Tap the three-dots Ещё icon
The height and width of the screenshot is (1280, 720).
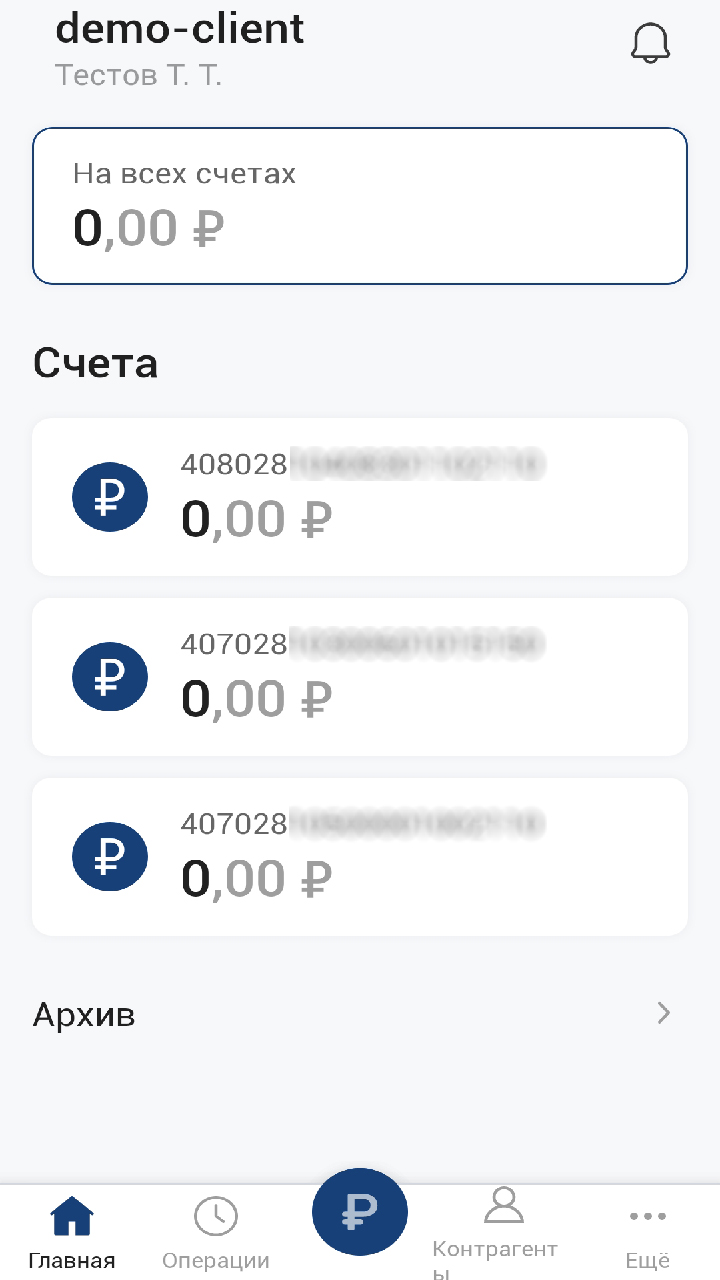click(648, 1217)
